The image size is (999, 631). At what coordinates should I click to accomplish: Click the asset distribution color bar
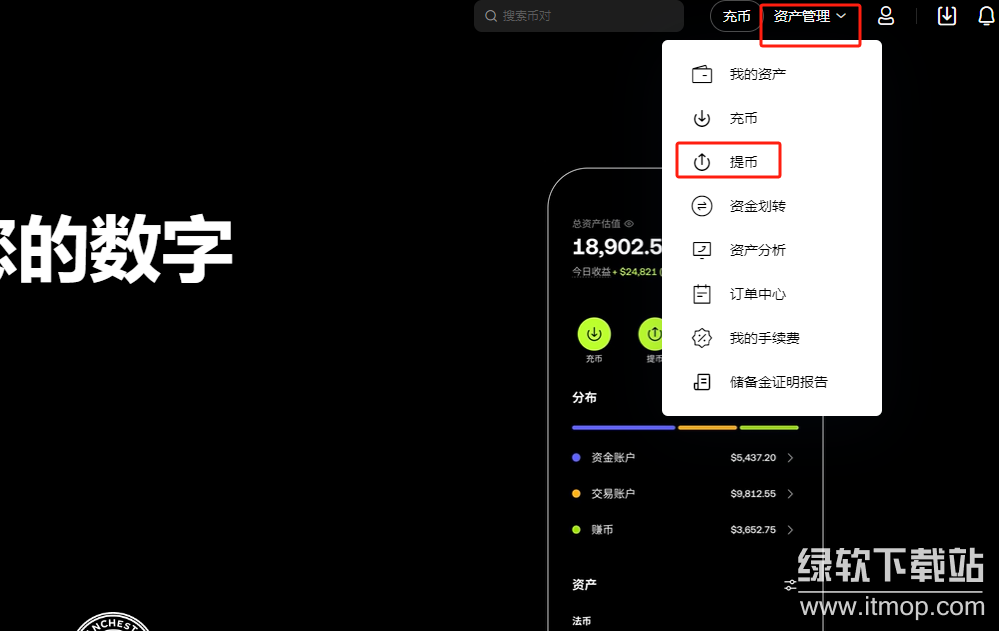[x=685, y=427]
